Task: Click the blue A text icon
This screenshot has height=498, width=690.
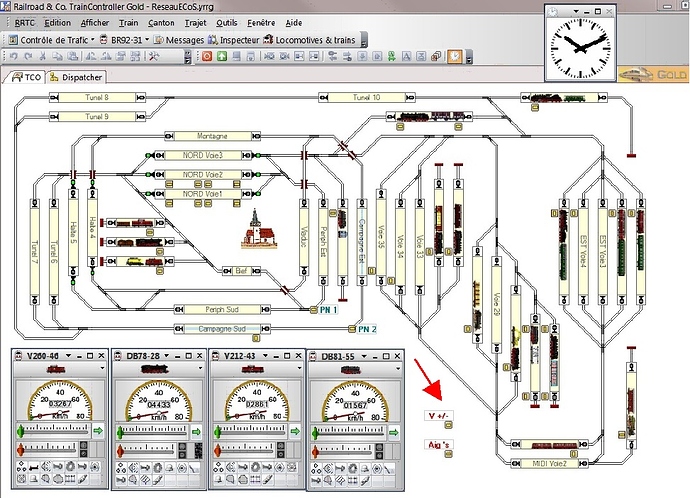Action: click(x=407, y=56)
